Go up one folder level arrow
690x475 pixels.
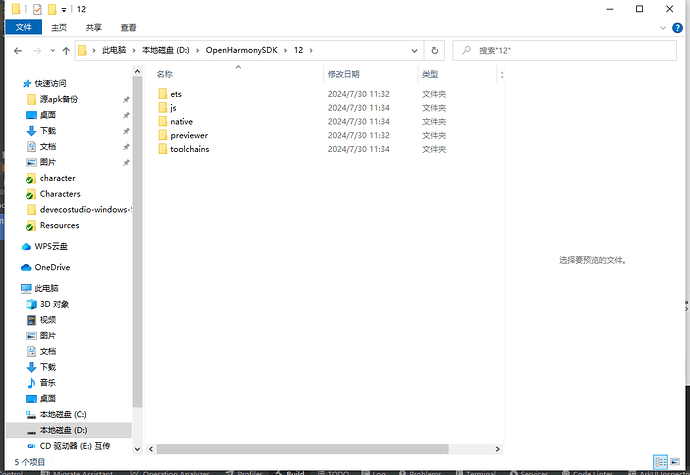point(66,51)
